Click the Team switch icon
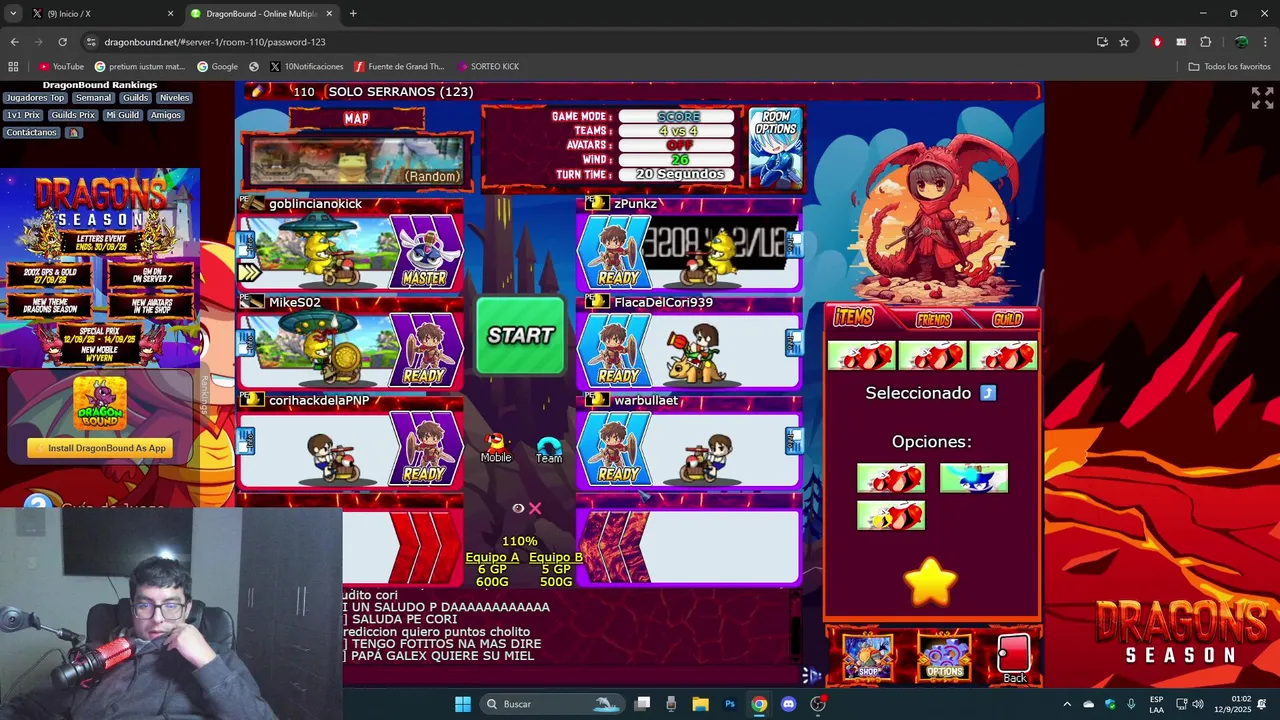Viewport: 1280px width, 720px height. point(549,450)
